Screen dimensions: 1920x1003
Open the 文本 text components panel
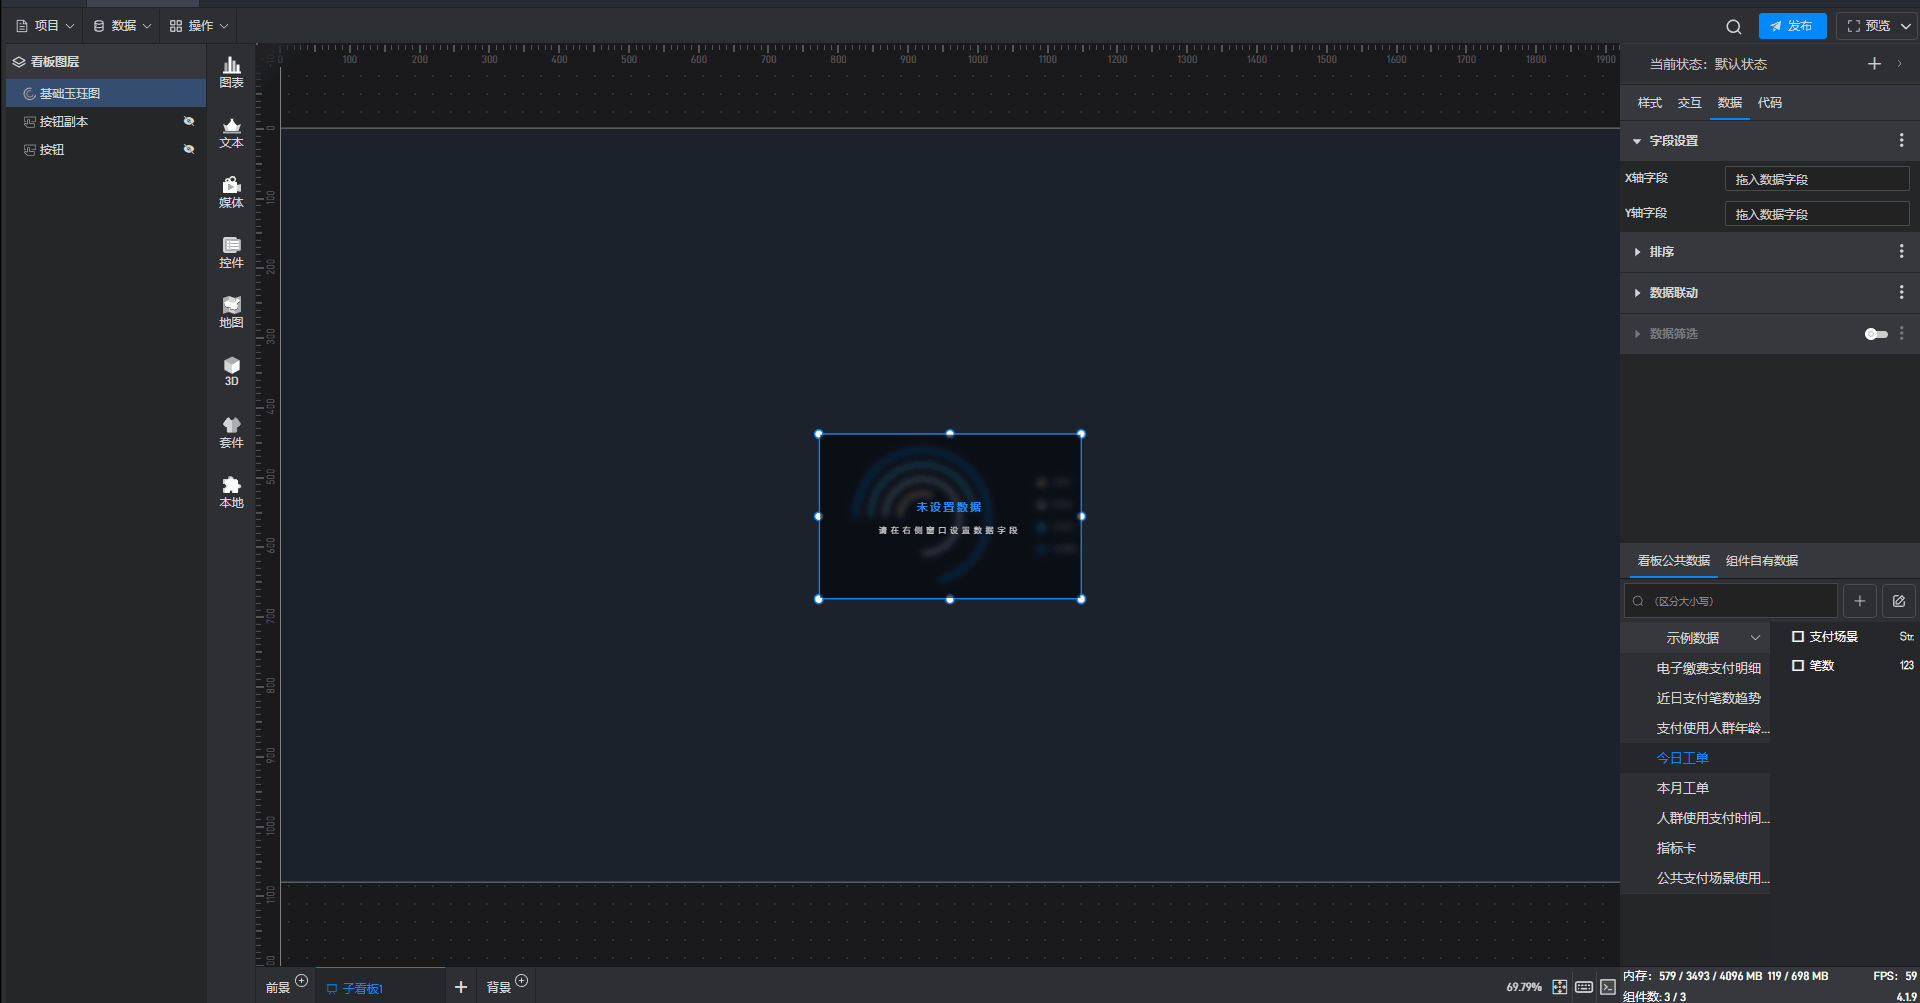tap(231, 132)
